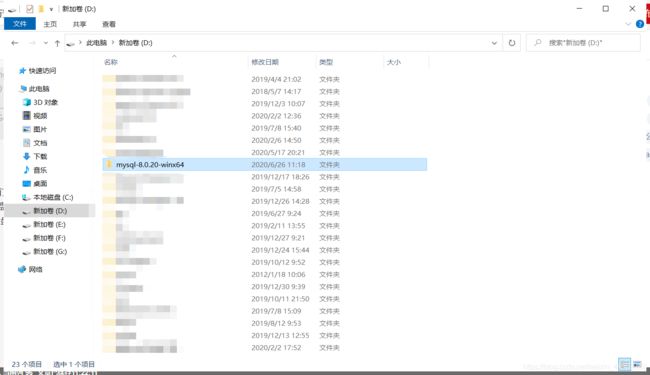The image size is (650, 375).
Task: Click the mysql-8.0.20-winx64 folder icon
Action: click(x=109, y=165)
